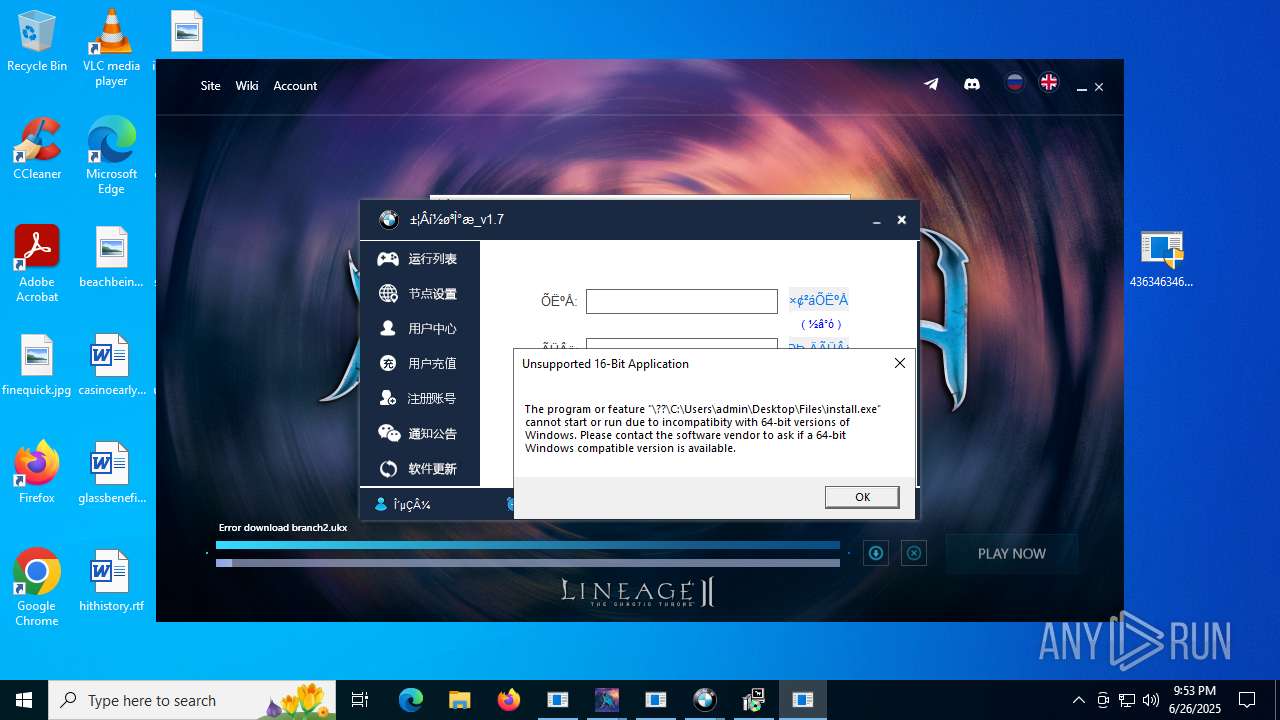
Task: Select finequick.jpg file on desktop
Action: click(x=37, y=365)
